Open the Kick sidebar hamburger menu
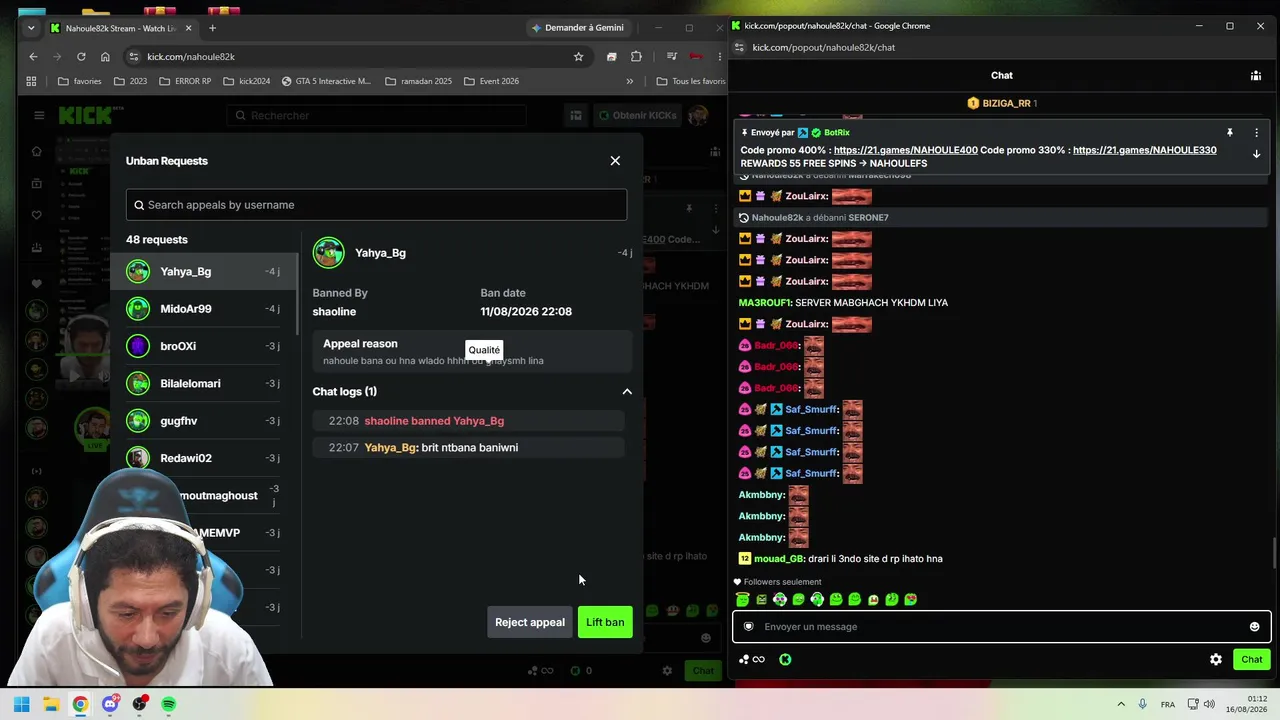This screenshot has width=1280, height=720. (39, 115)
